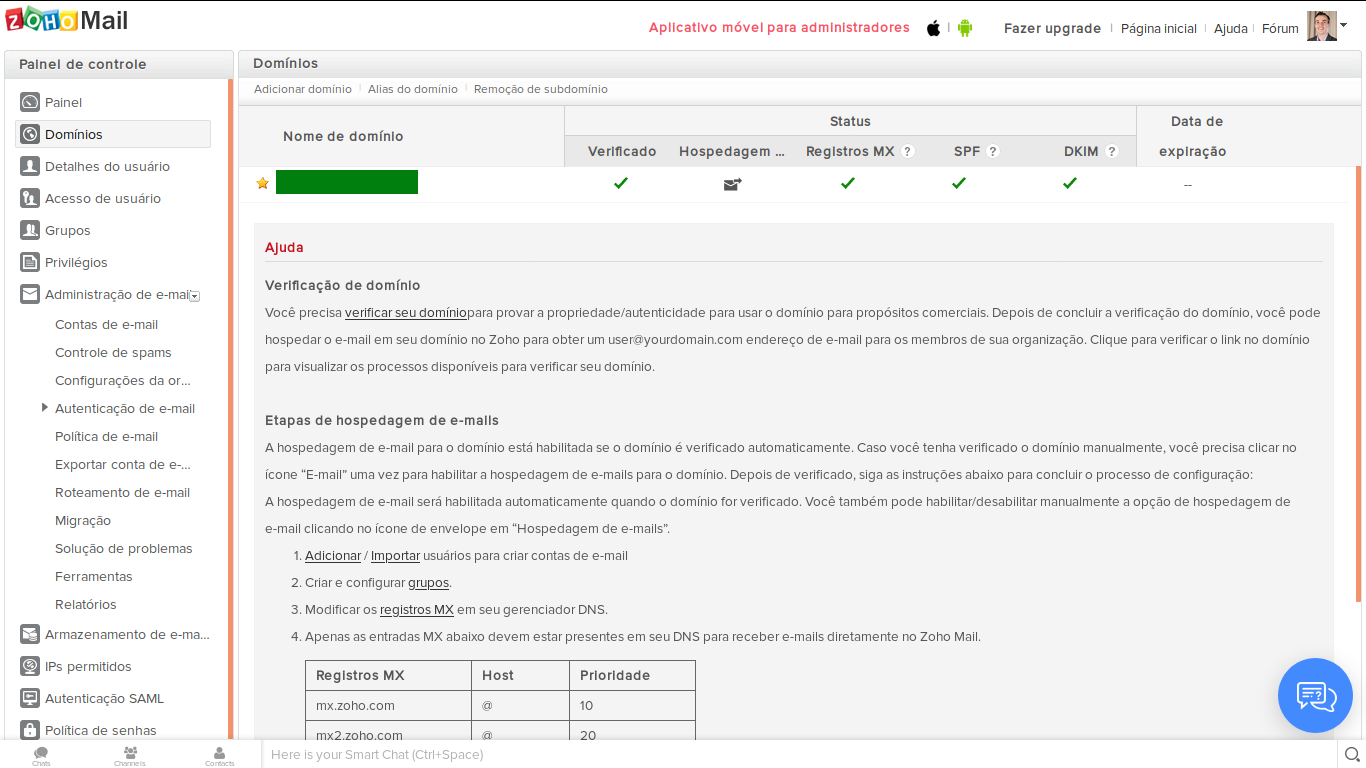Click the Importar users link
This screenshot has width=1366, height=768.
pos(395,555)
